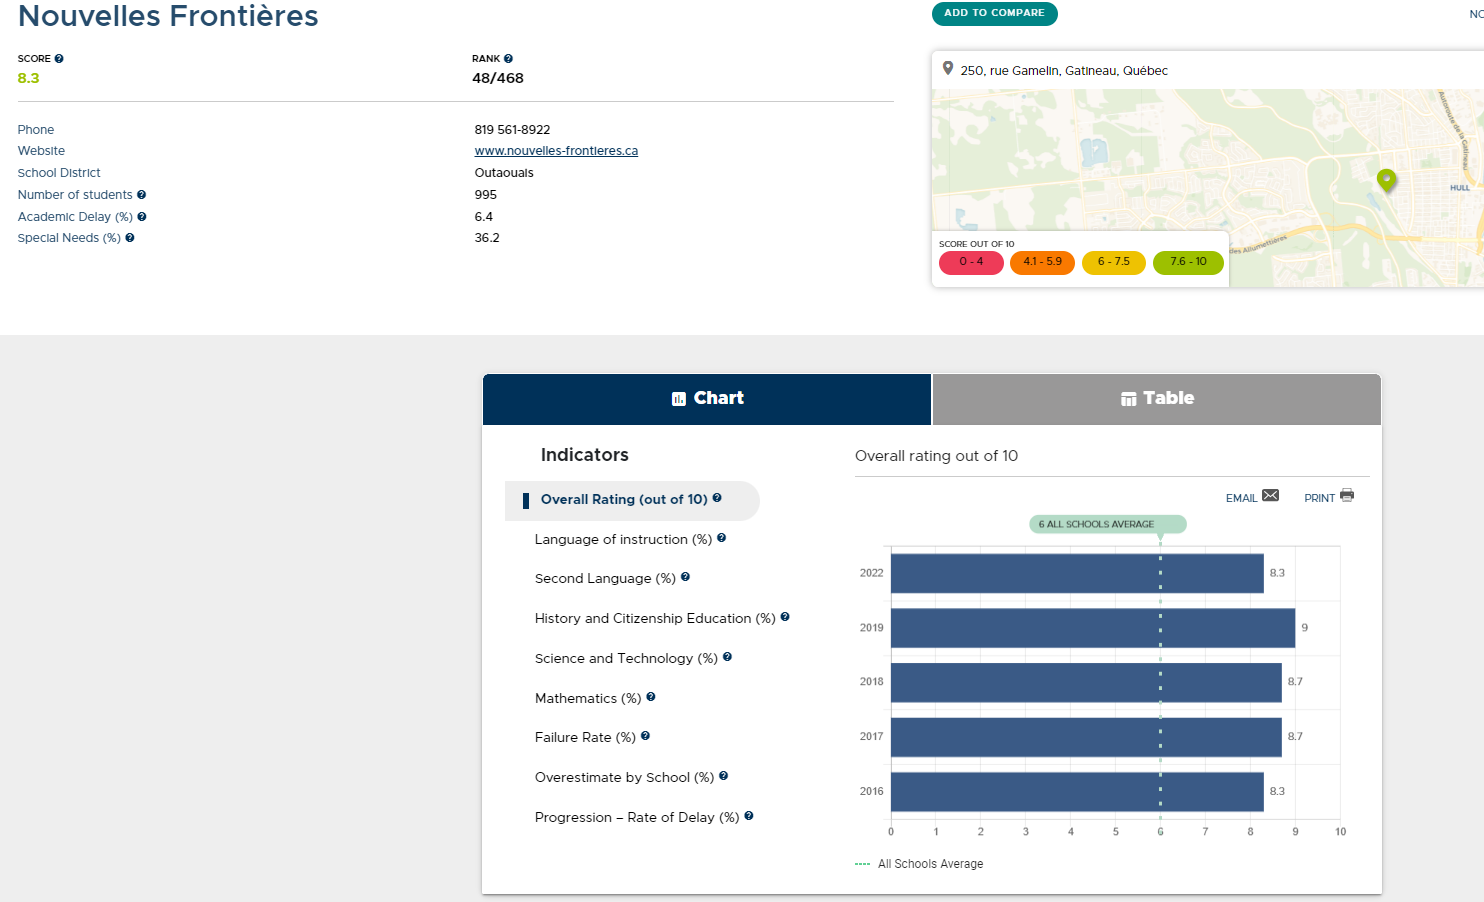
Task: Click the Overall Rating help icon
Action: [717, 498]
